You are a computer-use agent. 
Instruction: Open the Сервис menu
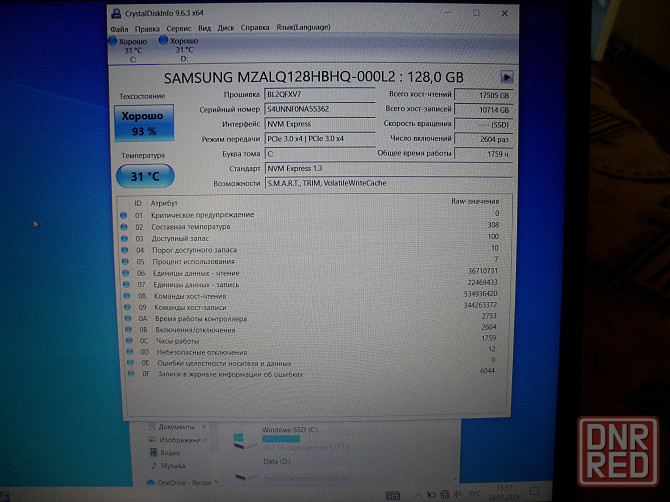click(179, 28)
